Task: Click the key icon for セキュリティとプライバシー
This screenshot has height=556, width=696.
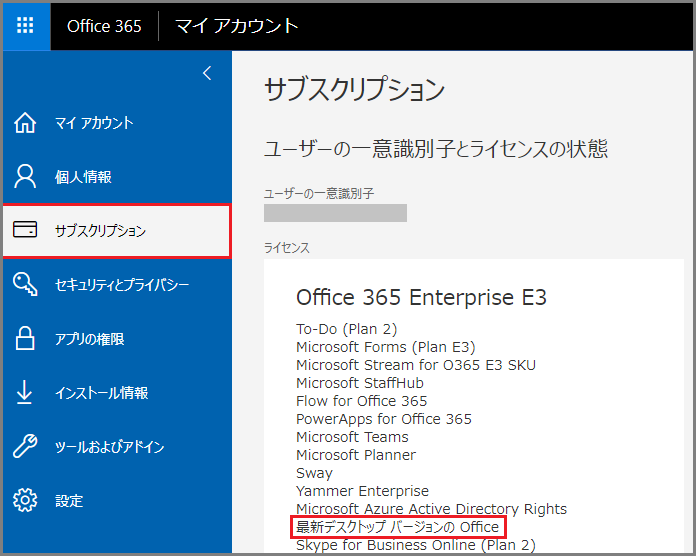Action: [x=25, y=284]
